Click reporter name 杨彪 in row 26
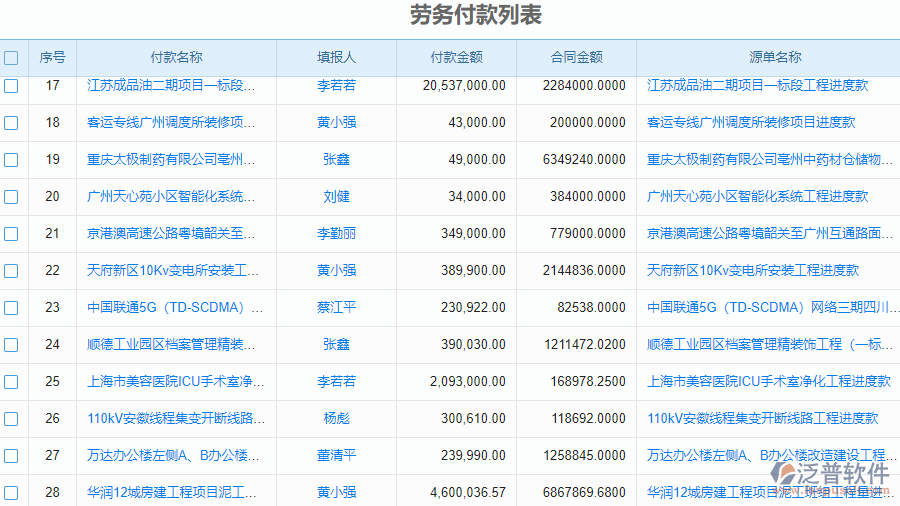This screenshot has height=506, width=900. (336, 419)
